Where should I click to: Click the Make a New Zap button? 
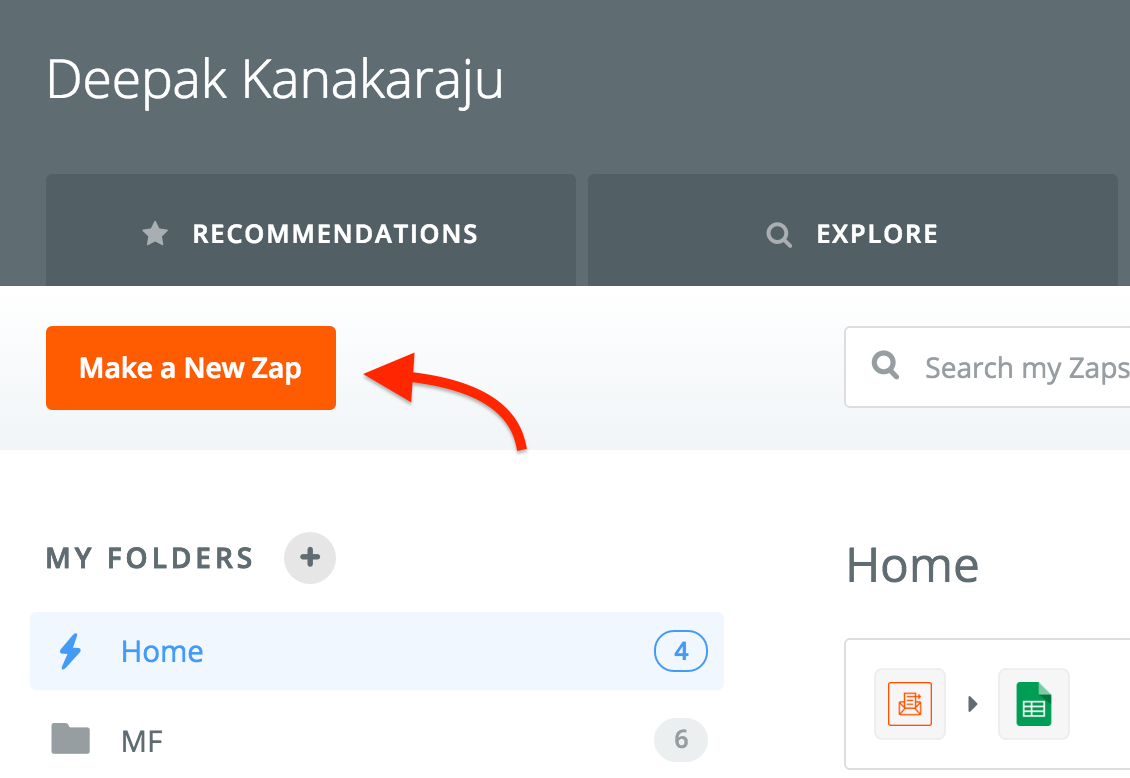(x=191, y=368)
